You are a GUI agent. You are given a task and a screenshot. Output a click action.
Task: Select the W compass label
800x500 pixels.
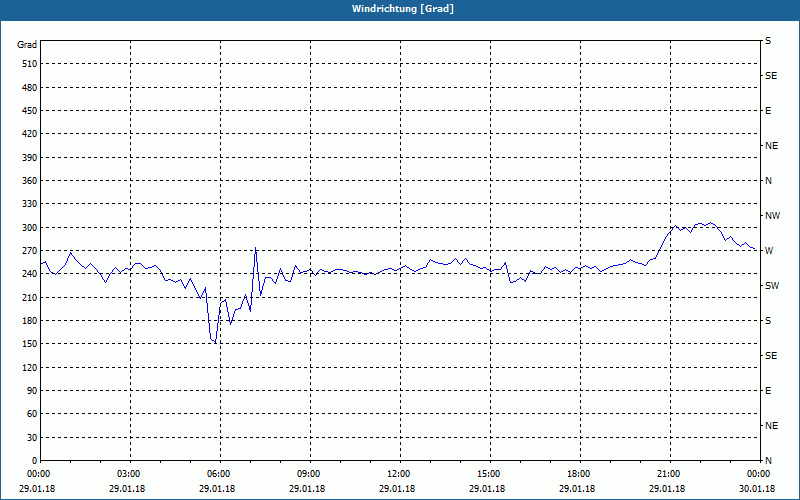click(x=769, y=251)
